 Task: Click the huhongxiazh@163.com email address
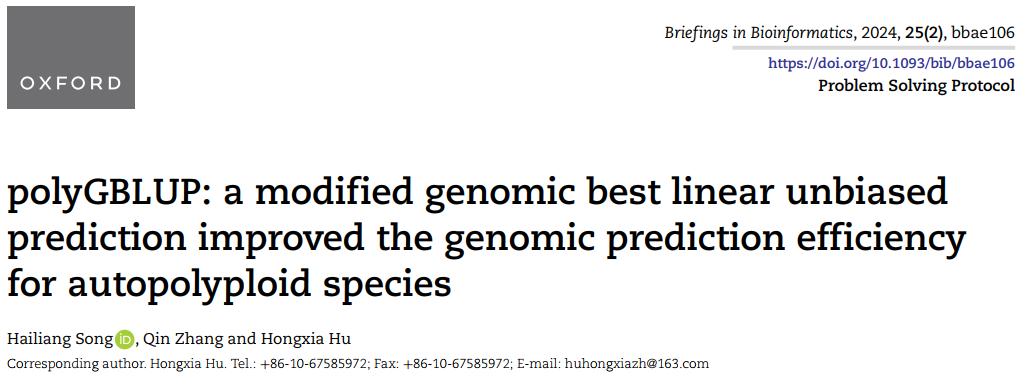tap(636, 364)
